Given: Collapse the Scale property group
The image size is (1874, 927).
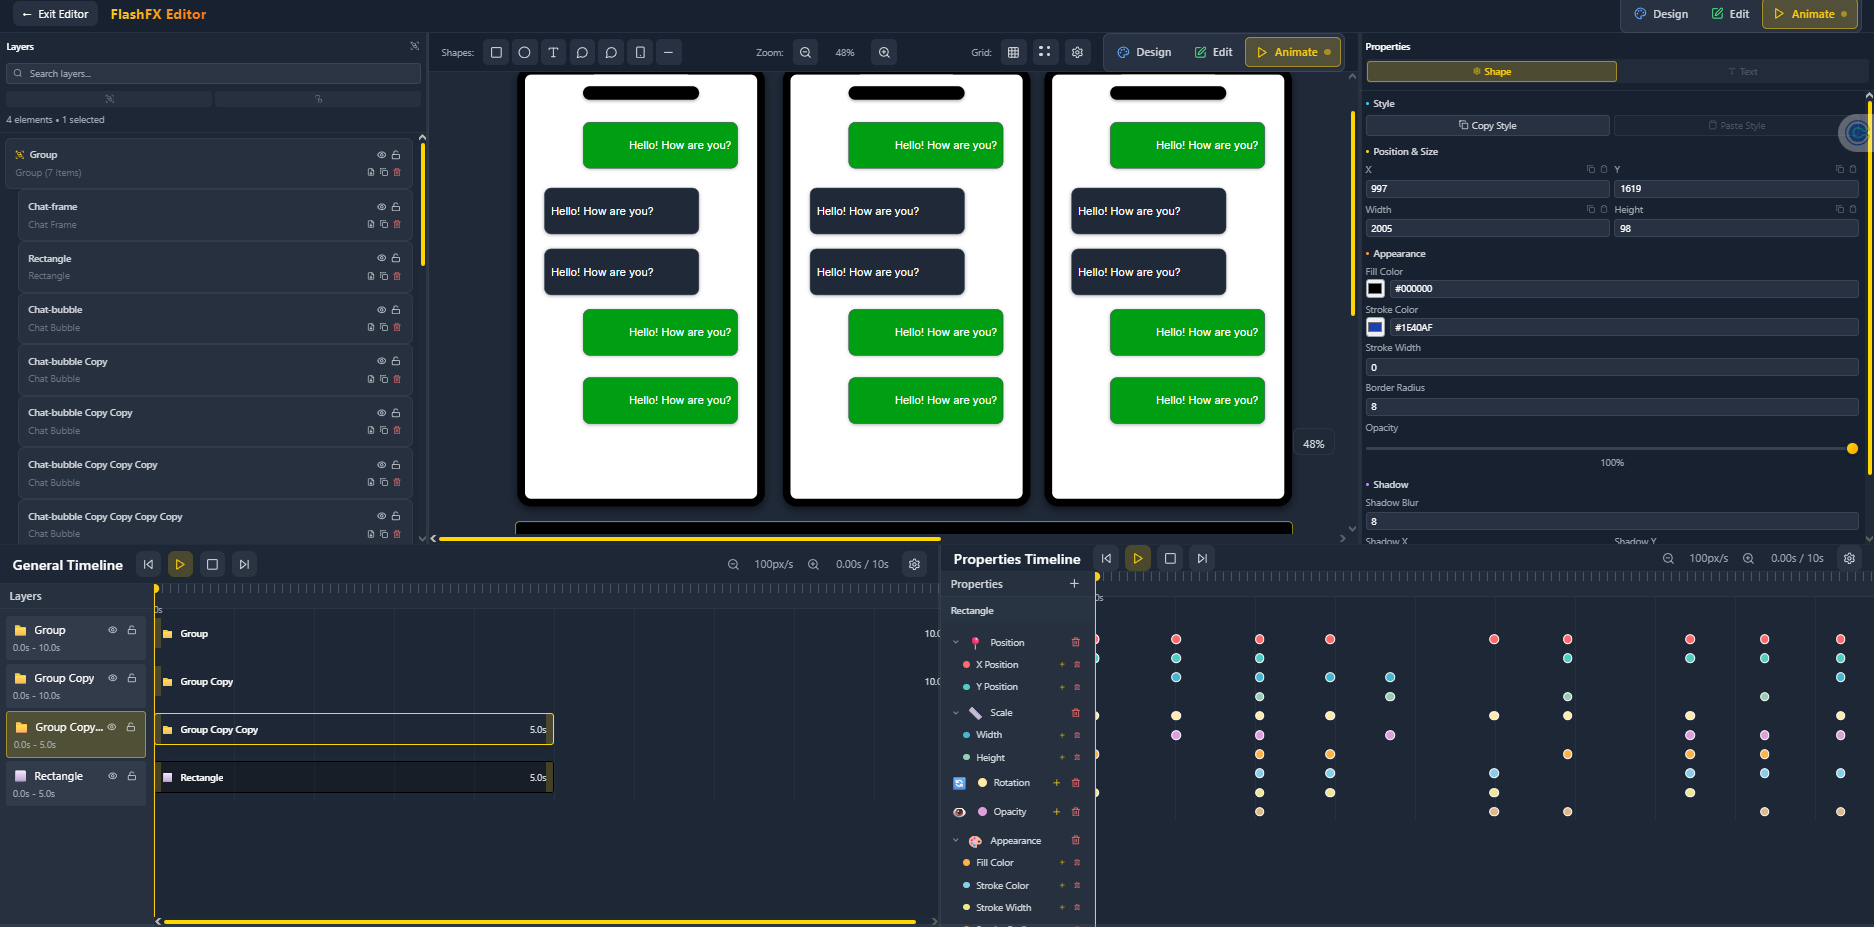Looking at the screenshot, I should pos(956,713).
